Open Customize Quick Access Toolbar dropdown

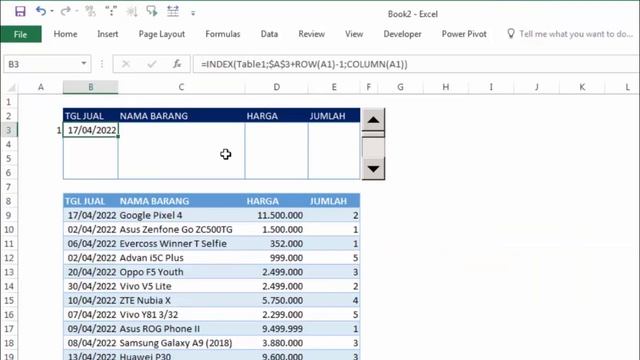(x=193, y=13)
